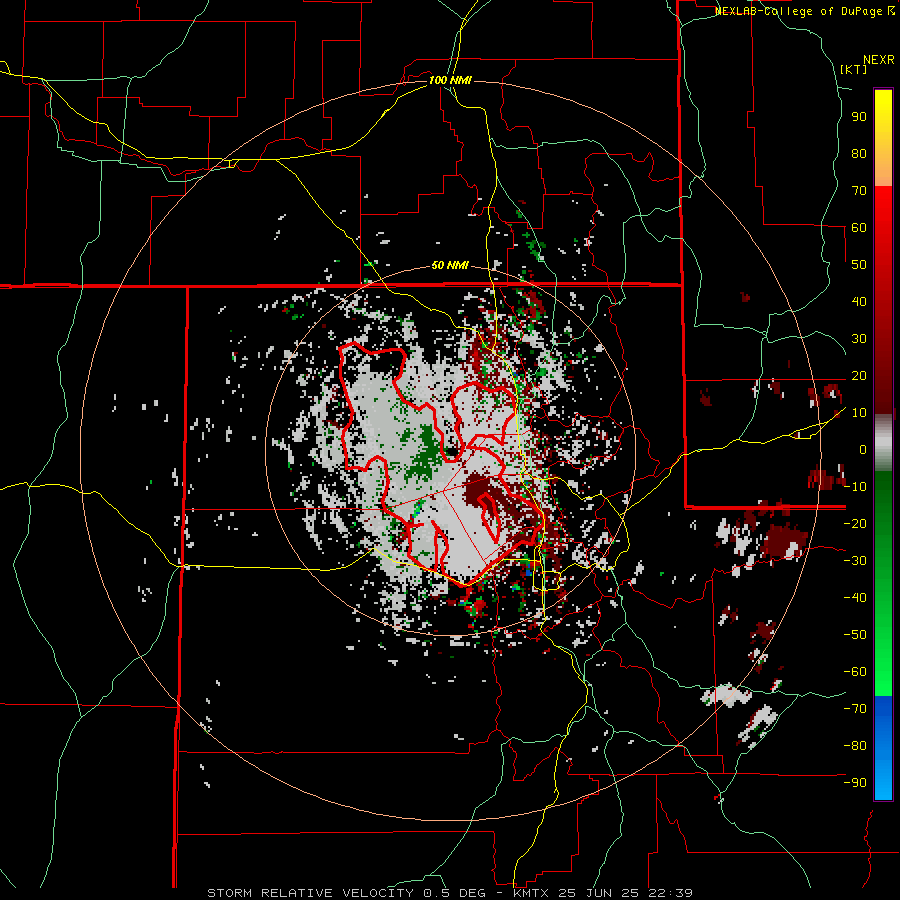Click the "STORM RELATIVE VELOCITY" product title
The image size is (900, 900).
(x=311, y=893)
